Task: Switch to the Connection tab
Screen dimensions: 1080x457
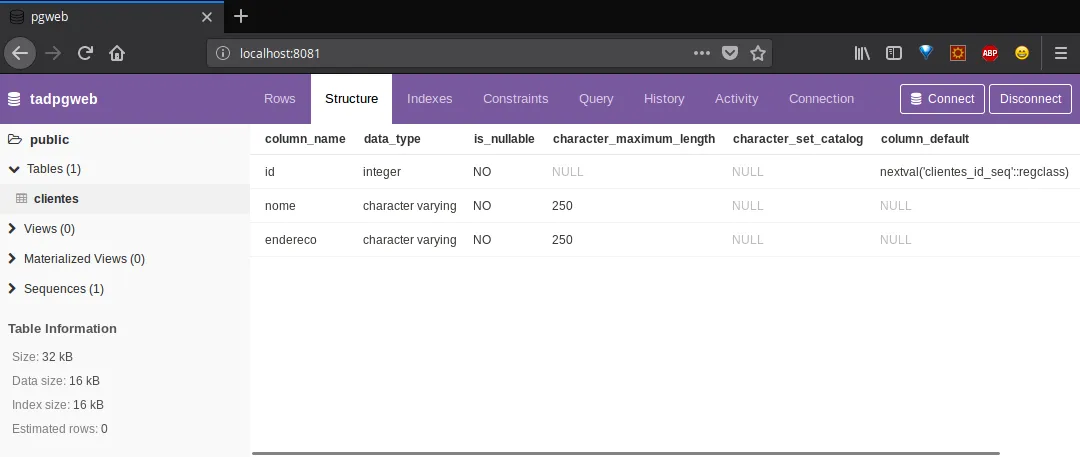Action: pos(822,99)
